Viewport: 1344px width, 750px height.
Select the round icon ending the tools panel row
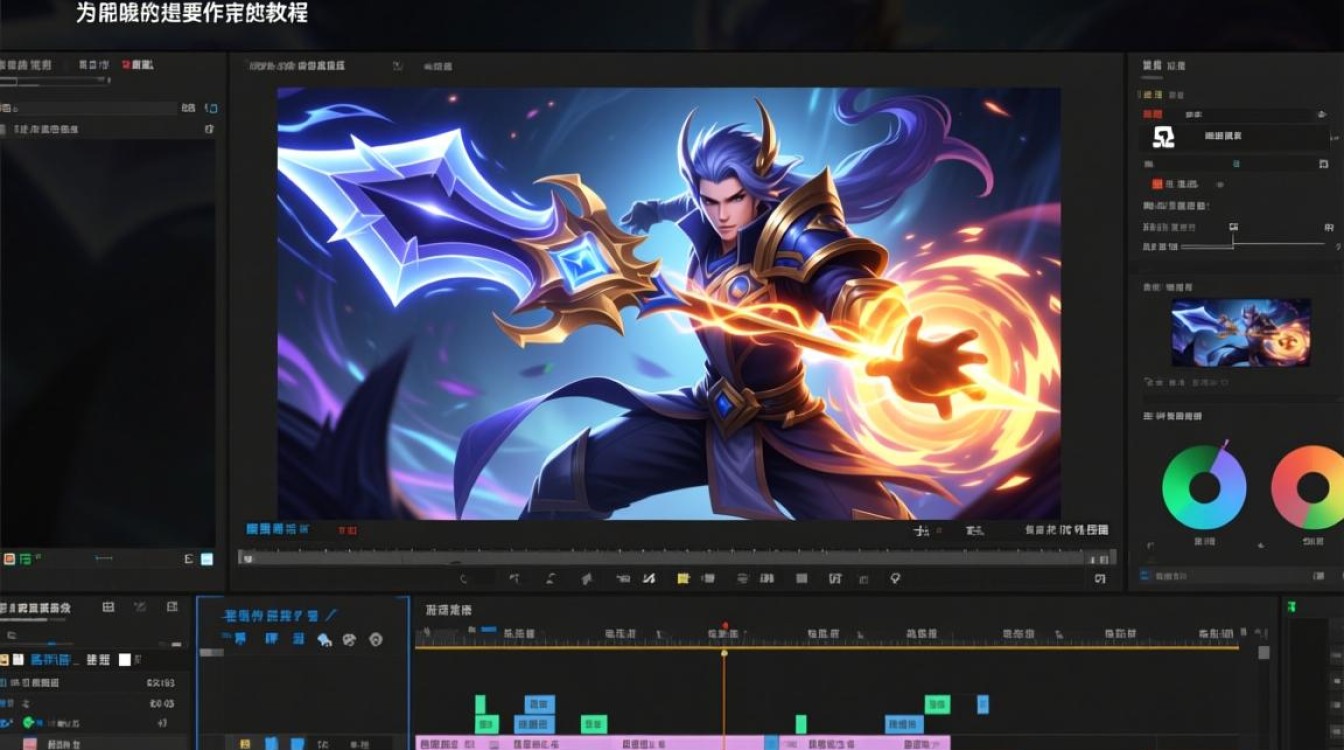click(376, 640)
